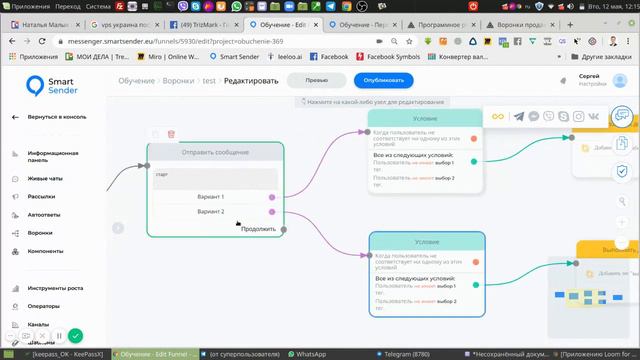
Task: Open Другие закладки folder
Action: (601, 57)
